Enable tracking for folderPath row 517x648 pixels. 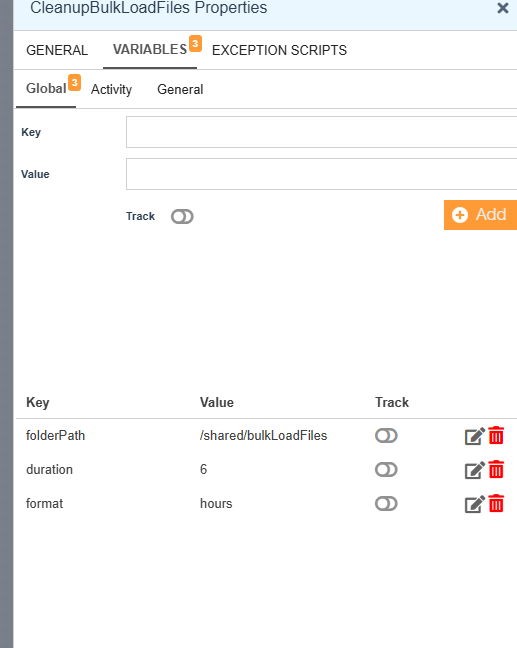(386, 436)
